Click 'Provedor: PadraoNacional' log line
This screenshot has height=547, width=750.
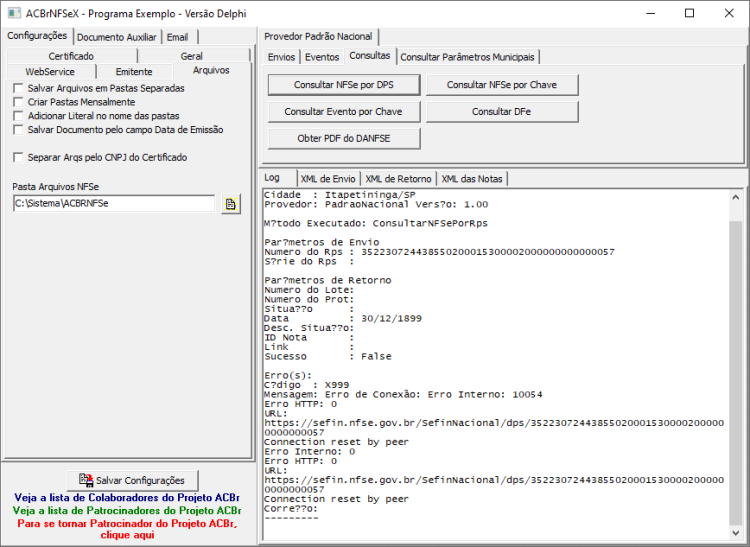pos(376,204)
